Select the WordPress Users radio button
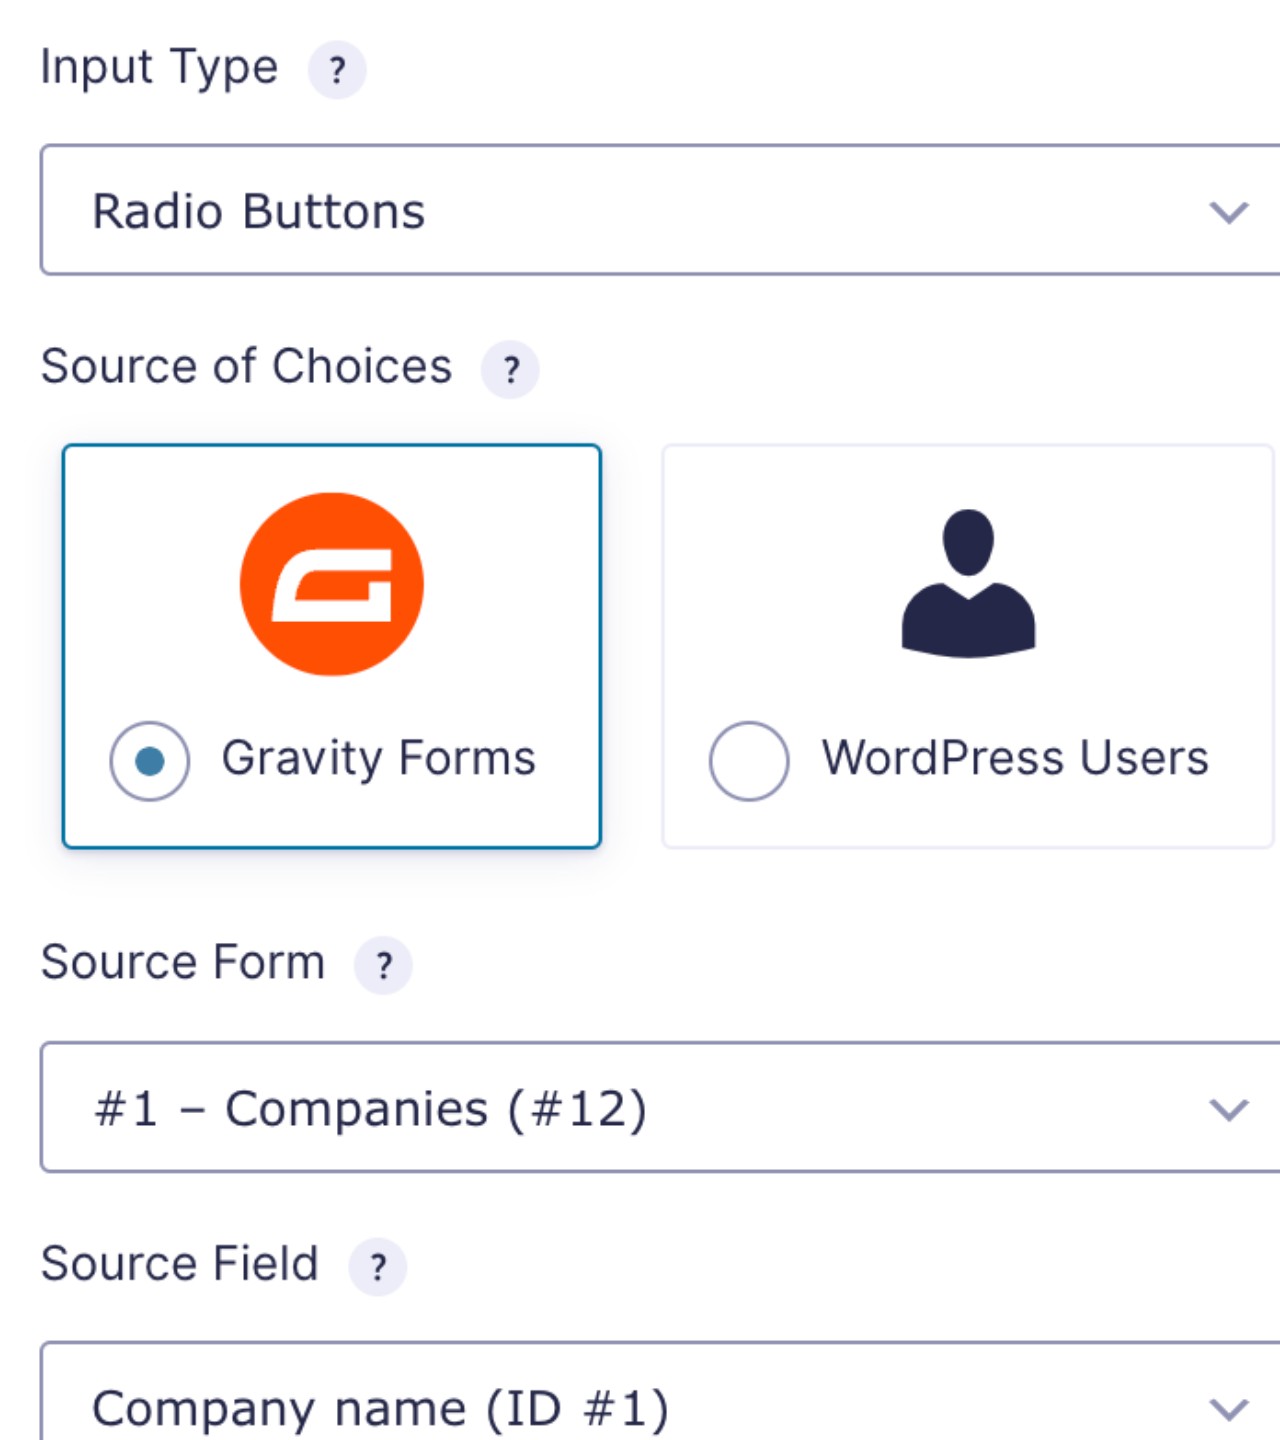 749,761
